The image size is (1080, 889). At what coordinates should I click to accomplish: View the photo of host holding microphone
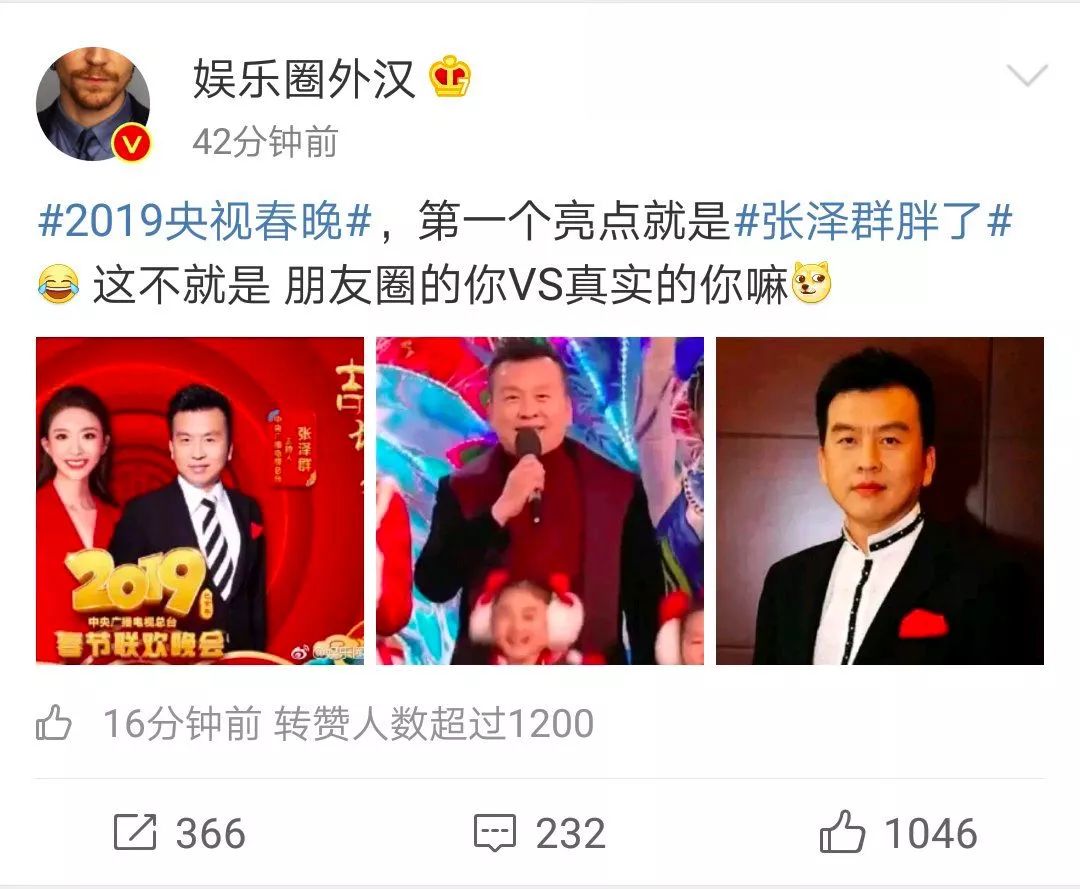[x=540, y=501]
